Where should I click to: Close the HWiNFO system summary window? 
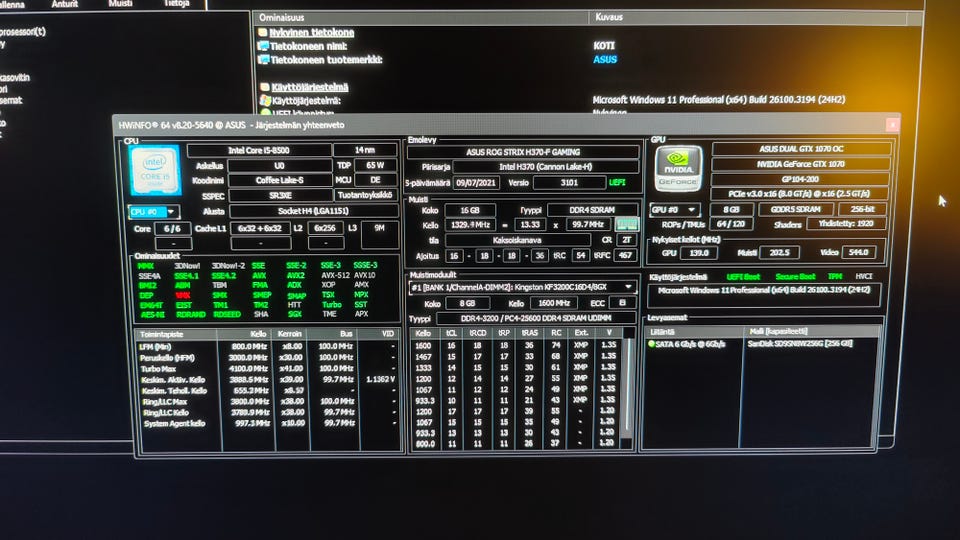[x=892, y=124]
